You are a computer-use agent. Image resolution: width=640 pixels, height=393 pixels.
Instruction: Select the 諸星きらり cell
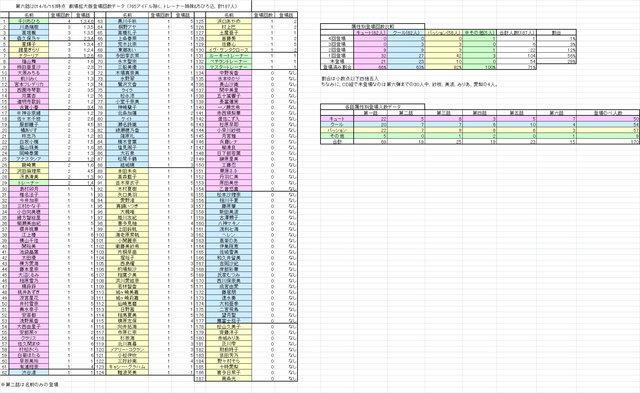click(29, 49)
